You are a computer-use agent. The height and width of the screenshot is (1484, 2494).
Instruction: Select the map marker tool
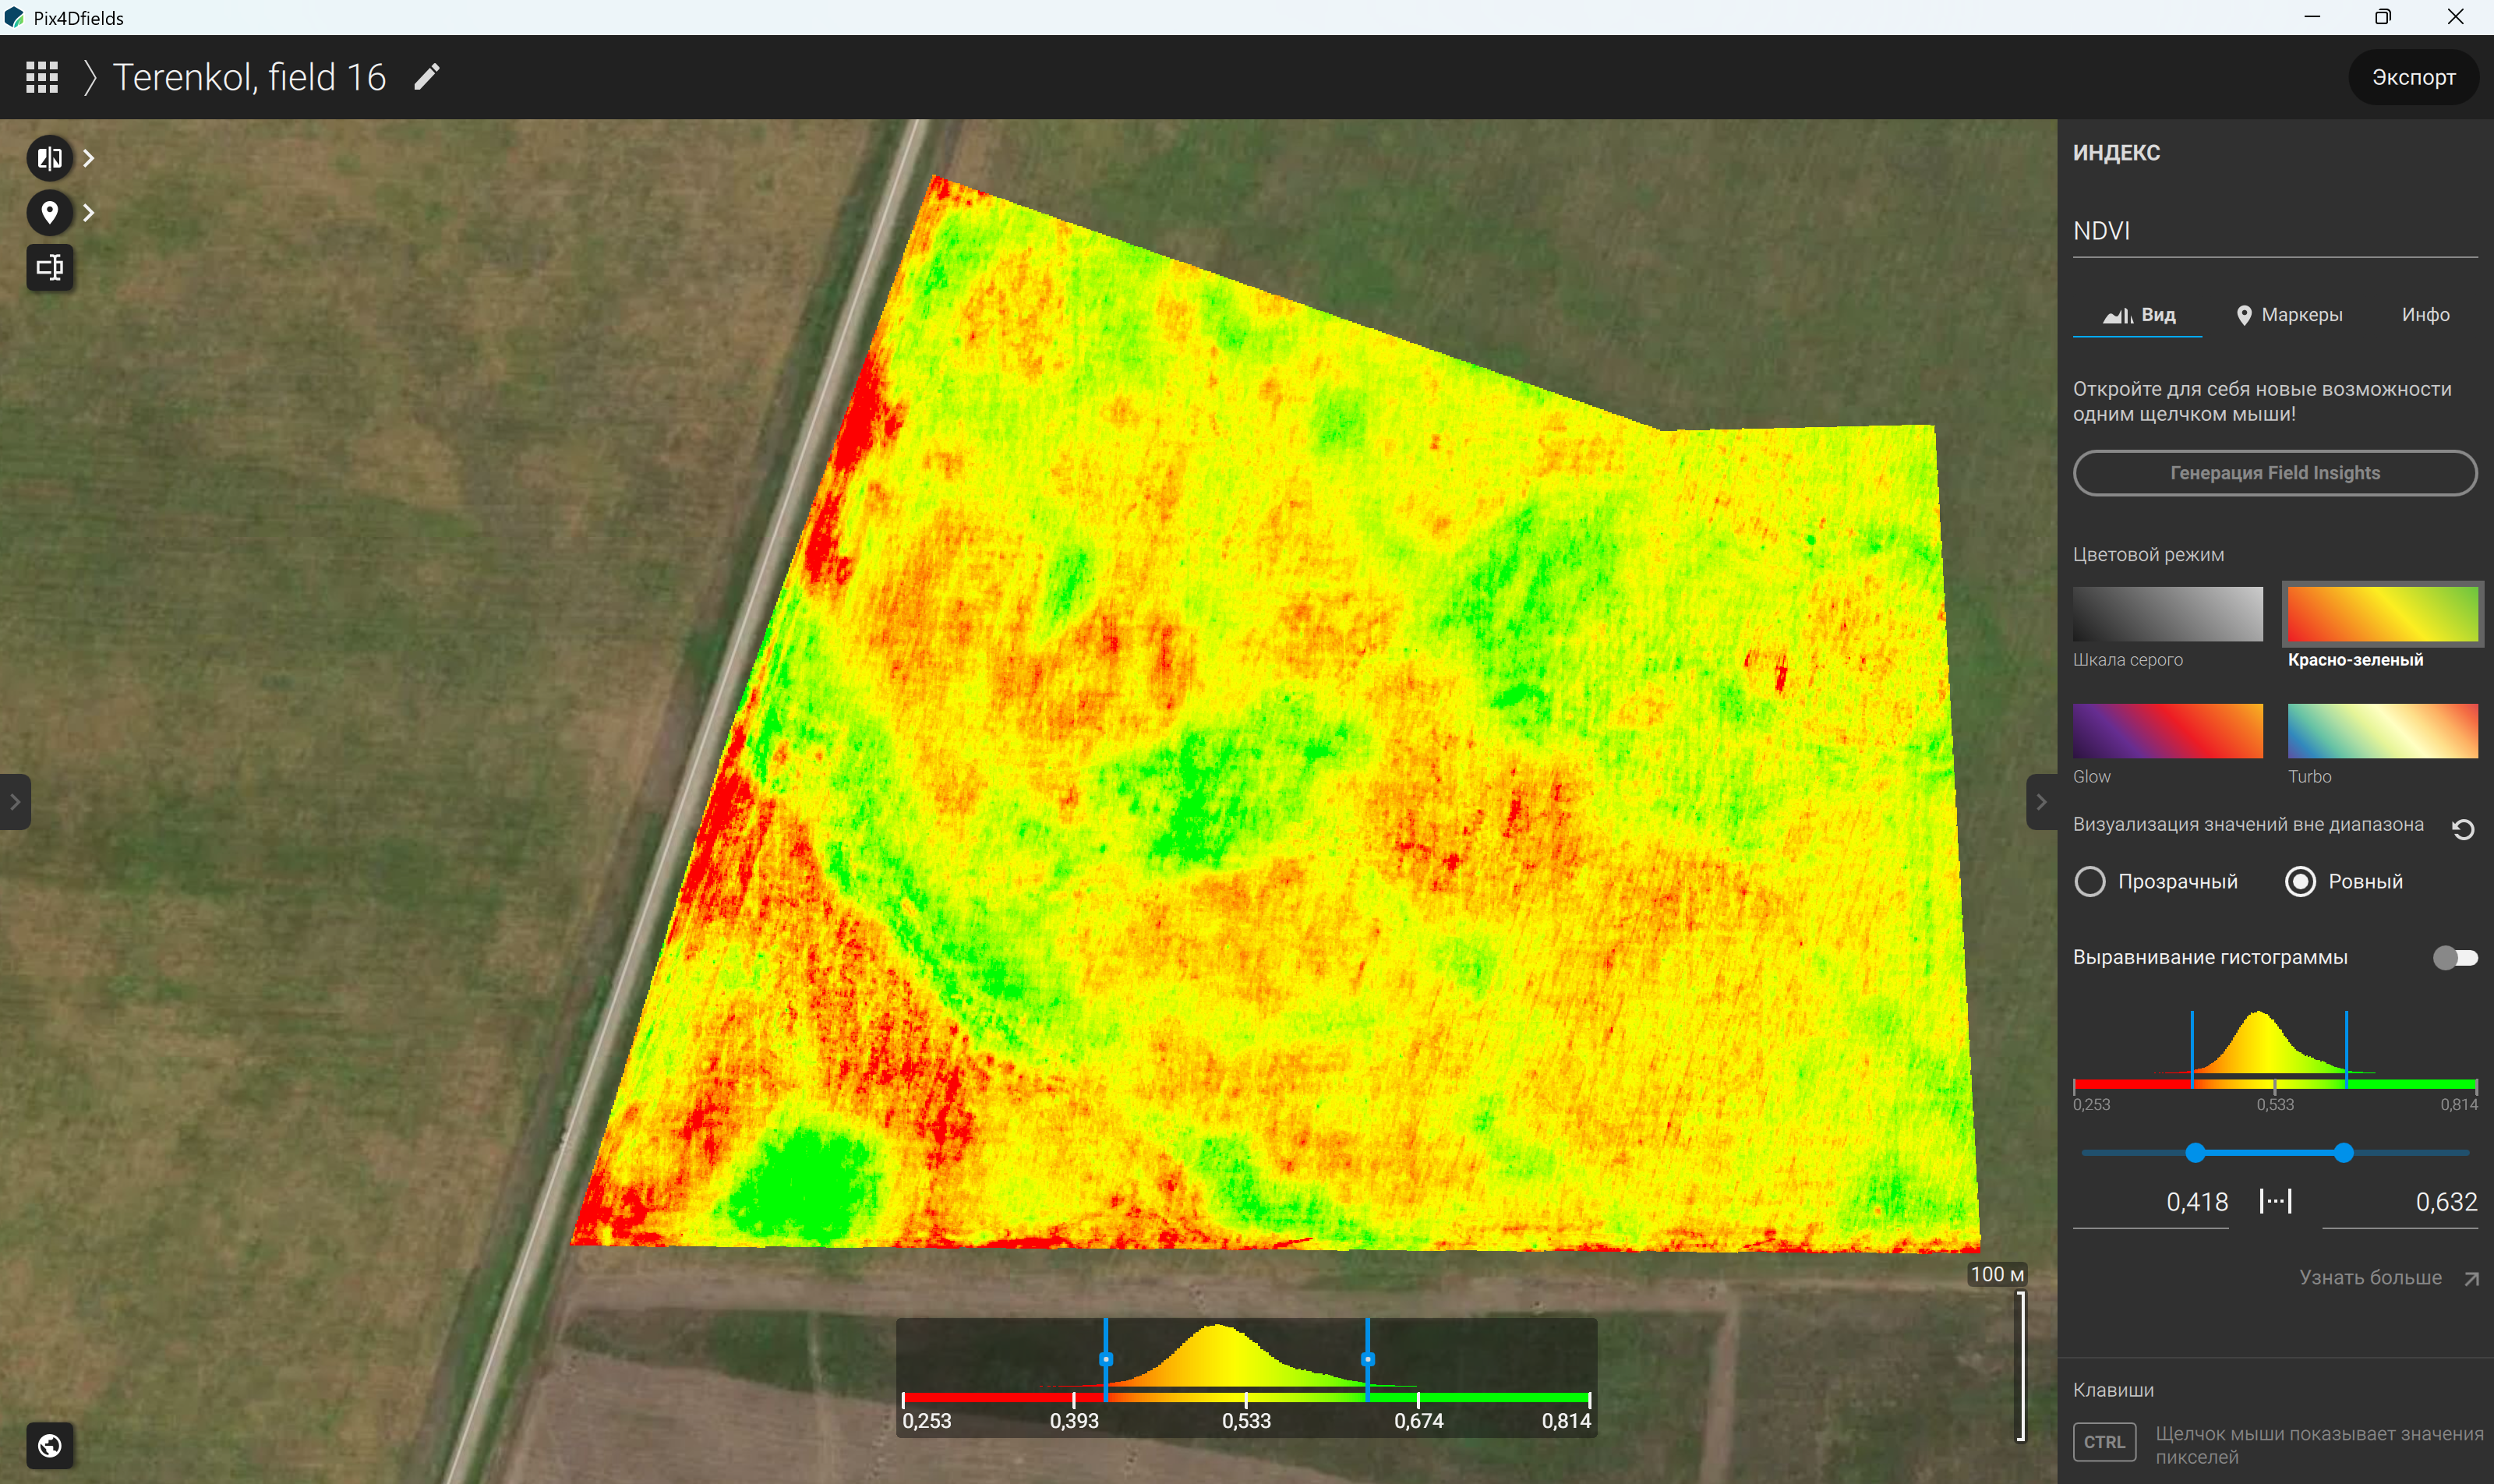point(49,212)
